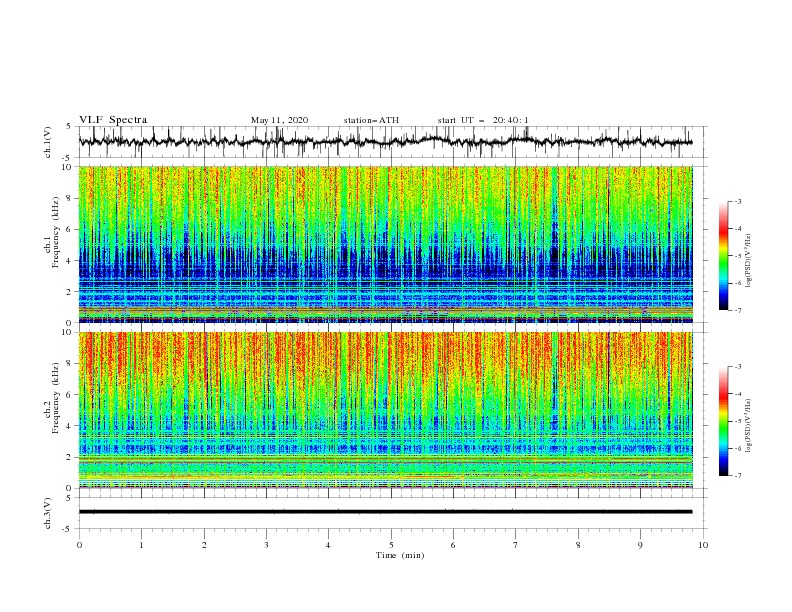The image size is (792, 612).
Task: Click the 'ch.3(V)' waveform axis label
Action: [48, 513]
